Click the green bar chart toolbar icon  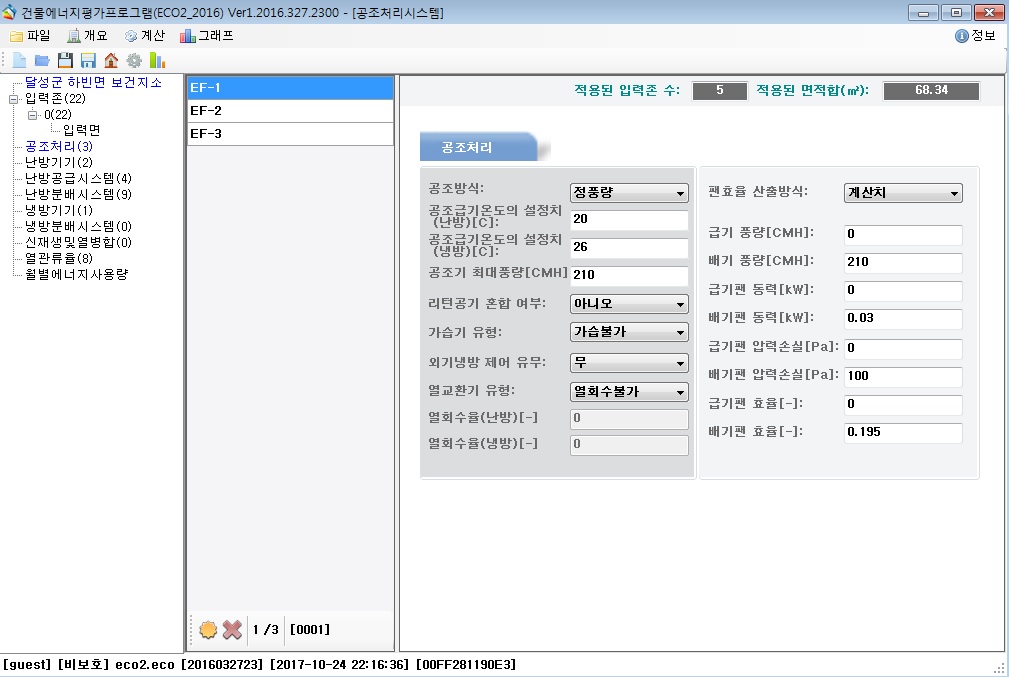coord(157,60)
